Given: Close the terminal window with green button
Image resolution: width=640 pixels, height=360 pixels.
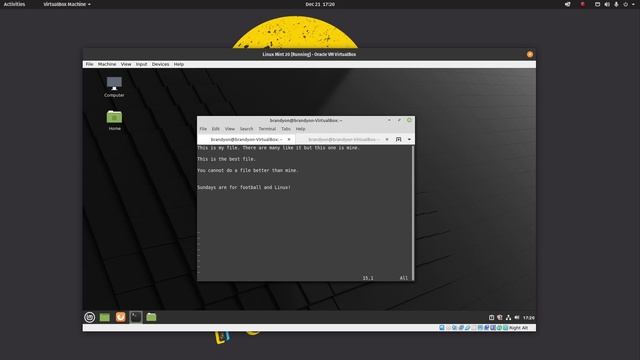Looking at the screenshot, I should point(409,120).
